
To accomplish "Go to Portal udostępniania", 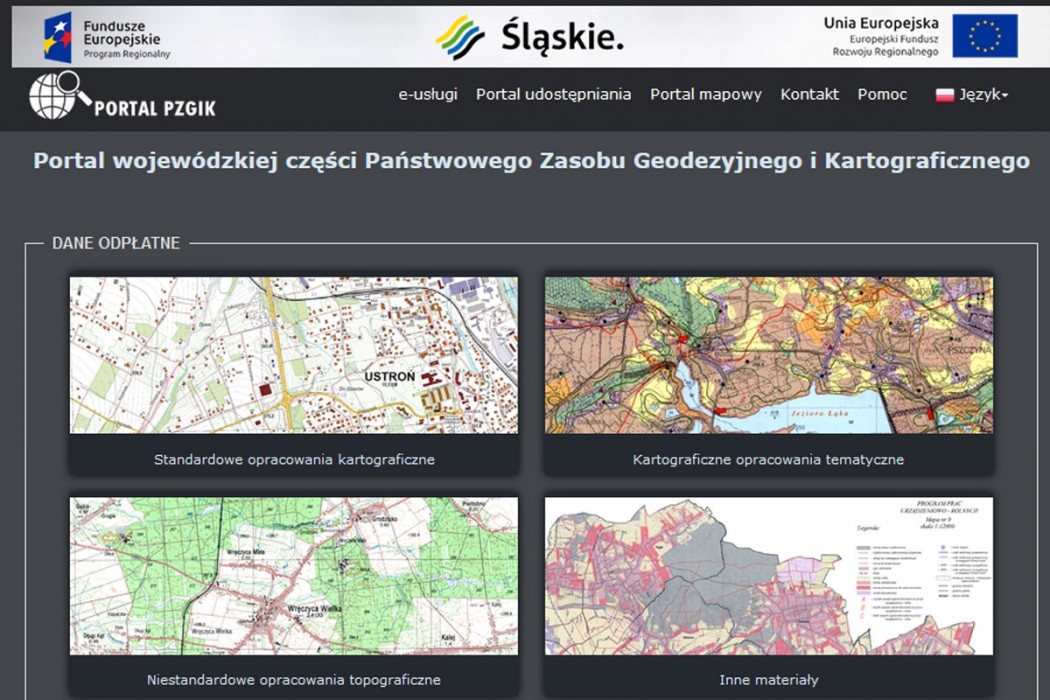I will point(553,94).
